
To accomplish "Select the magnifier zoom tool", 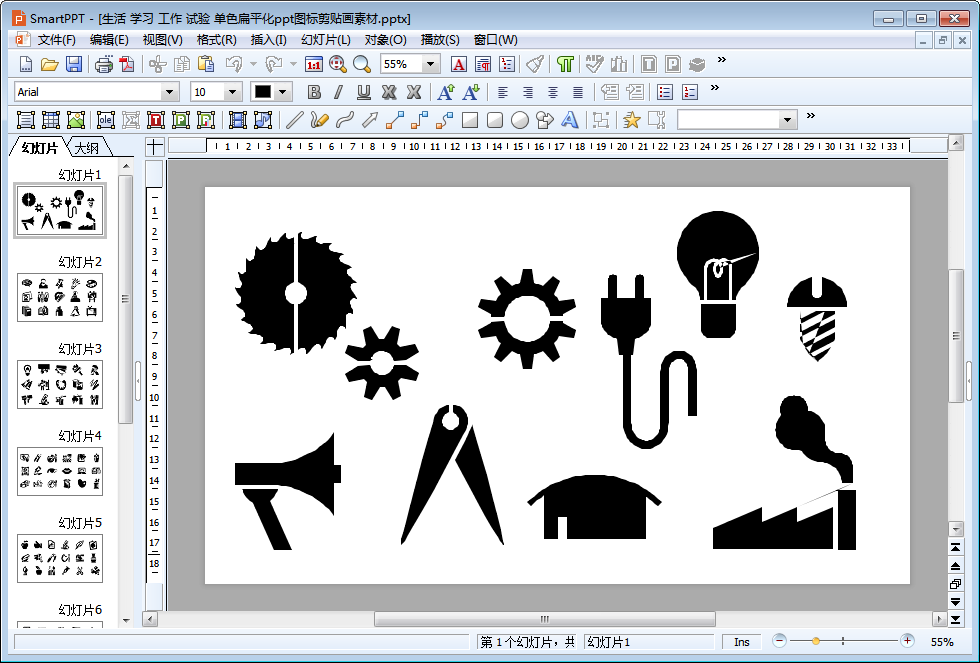I will coord(362,64).
